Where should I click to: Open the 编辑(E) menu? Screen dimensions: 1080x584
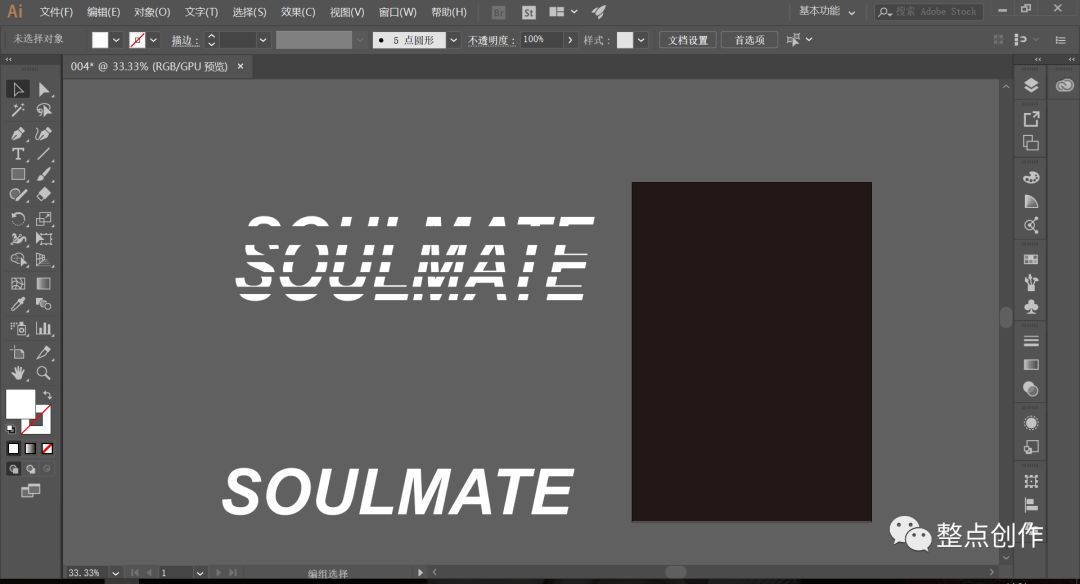coord(103,12)
